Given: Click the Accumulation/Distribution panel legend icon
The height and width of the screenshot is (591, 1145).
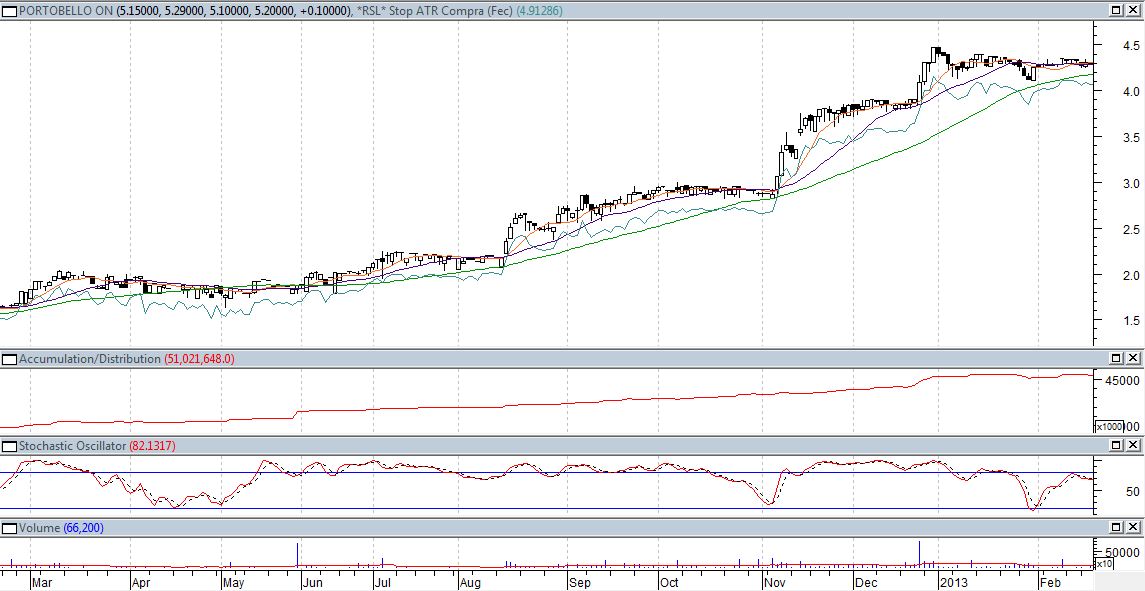Looking at the screenshot, I should point(11,358).
